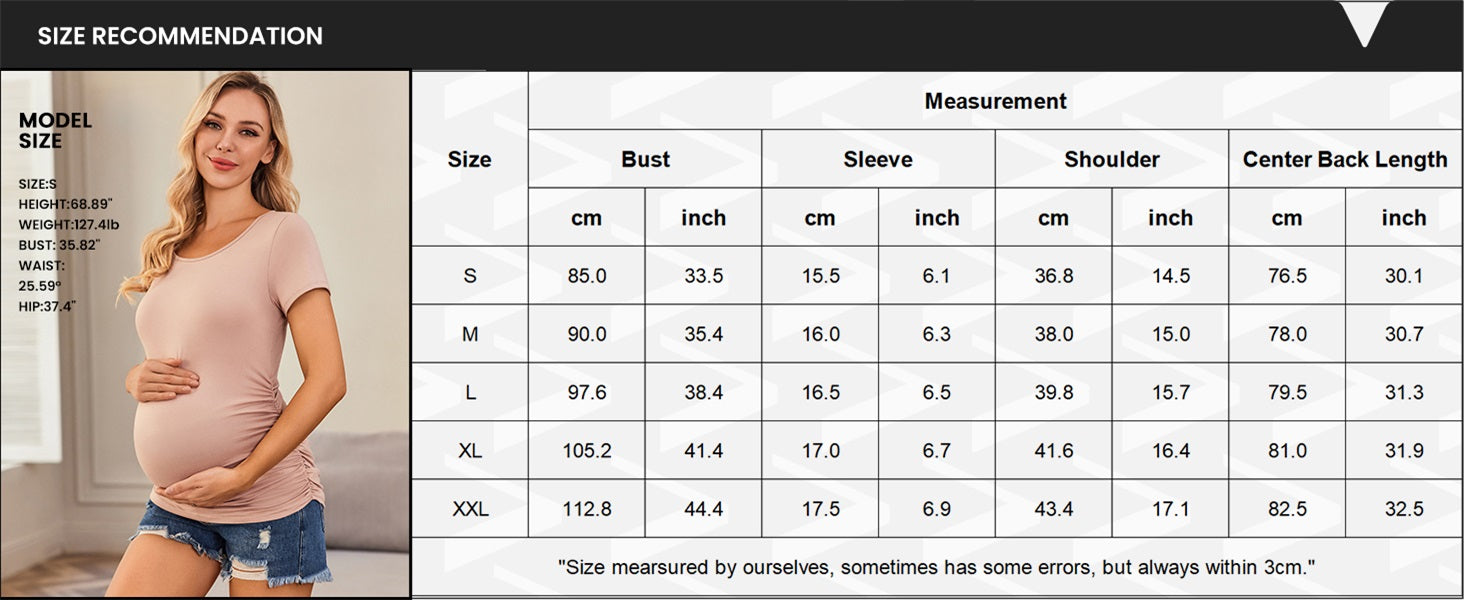Click size S row label

point(470,276)
